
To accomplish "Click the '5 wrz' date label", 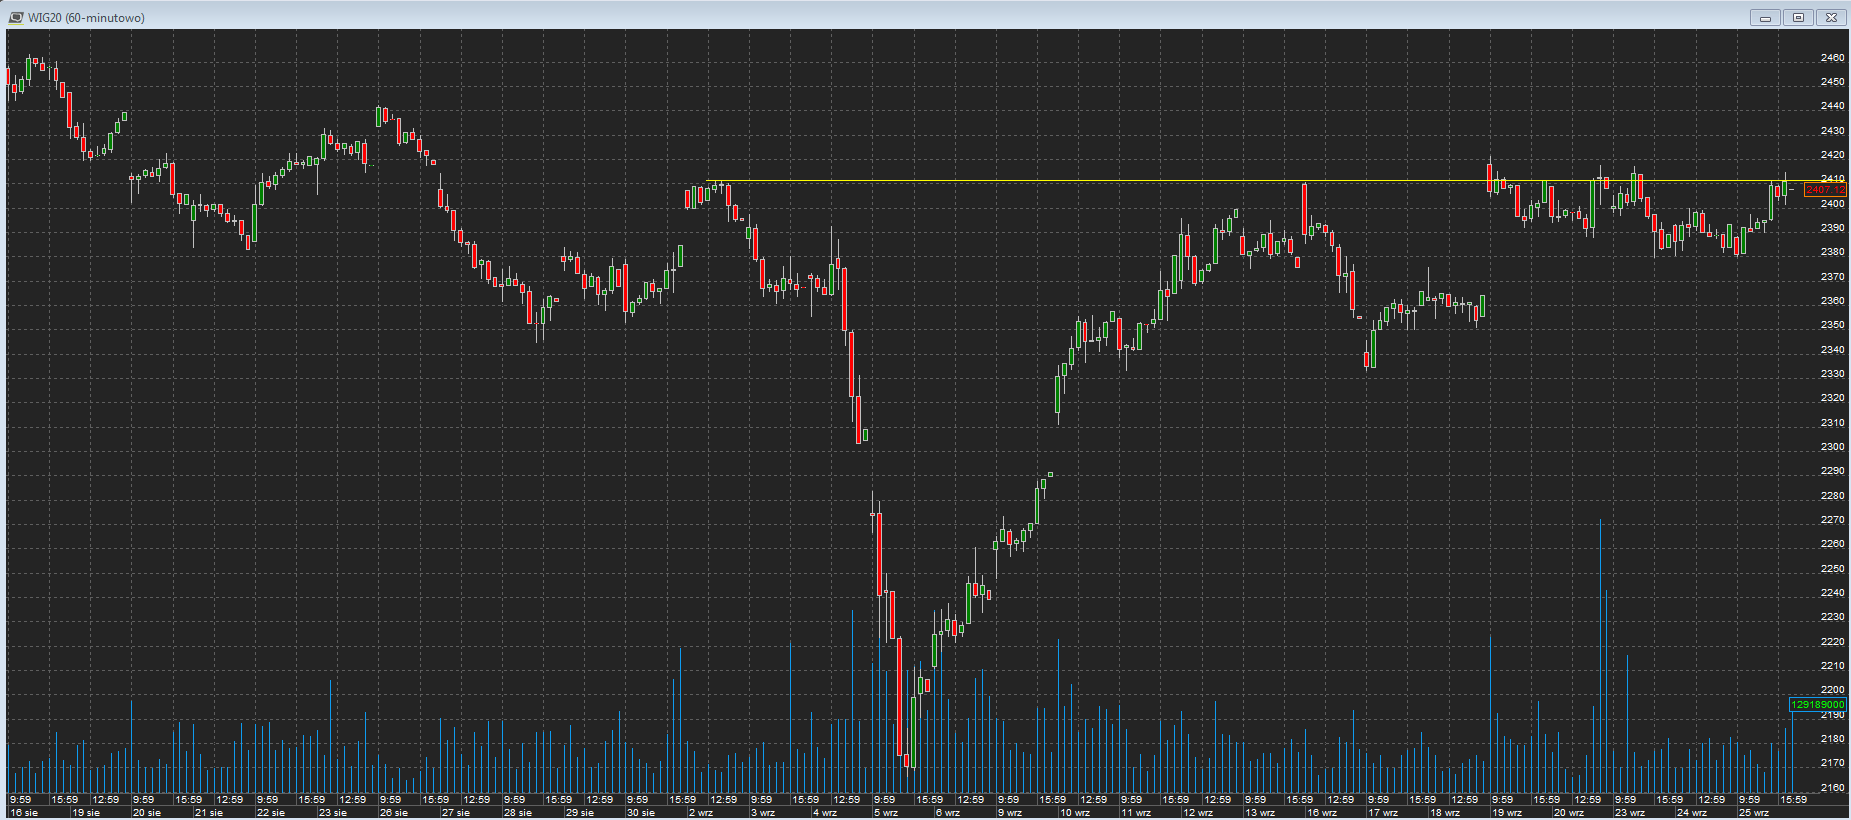I will tap(886, 813).
